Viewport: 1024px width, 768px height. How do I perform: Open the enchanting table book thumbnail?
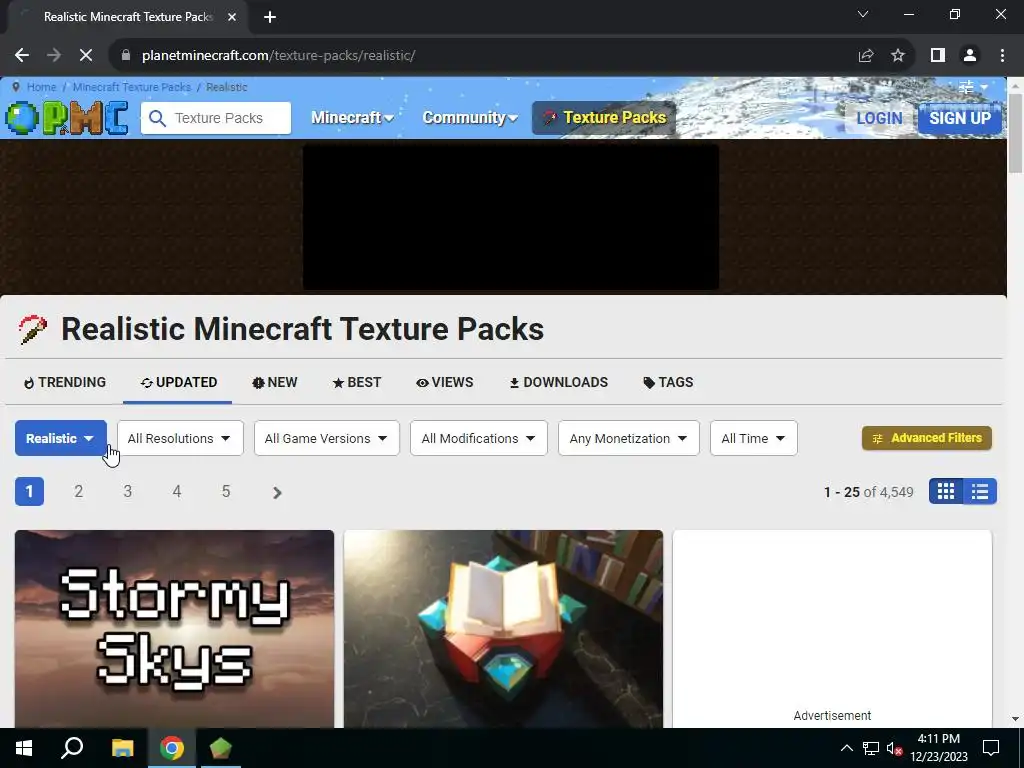click(504, 629)
